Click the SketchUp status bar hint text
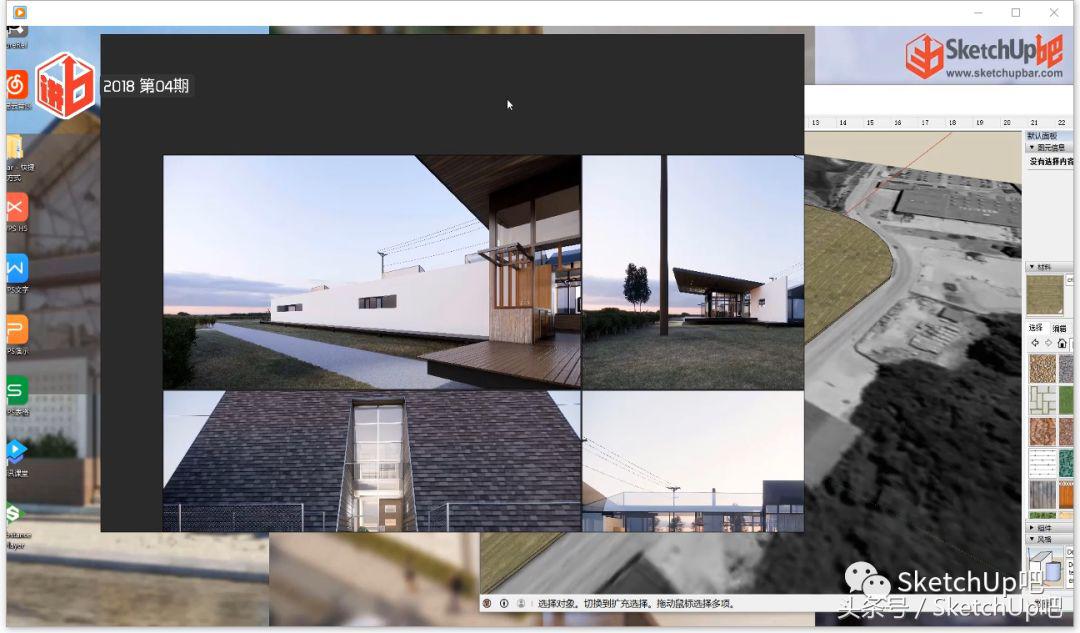1080x633 pixels. pos(635,603)
